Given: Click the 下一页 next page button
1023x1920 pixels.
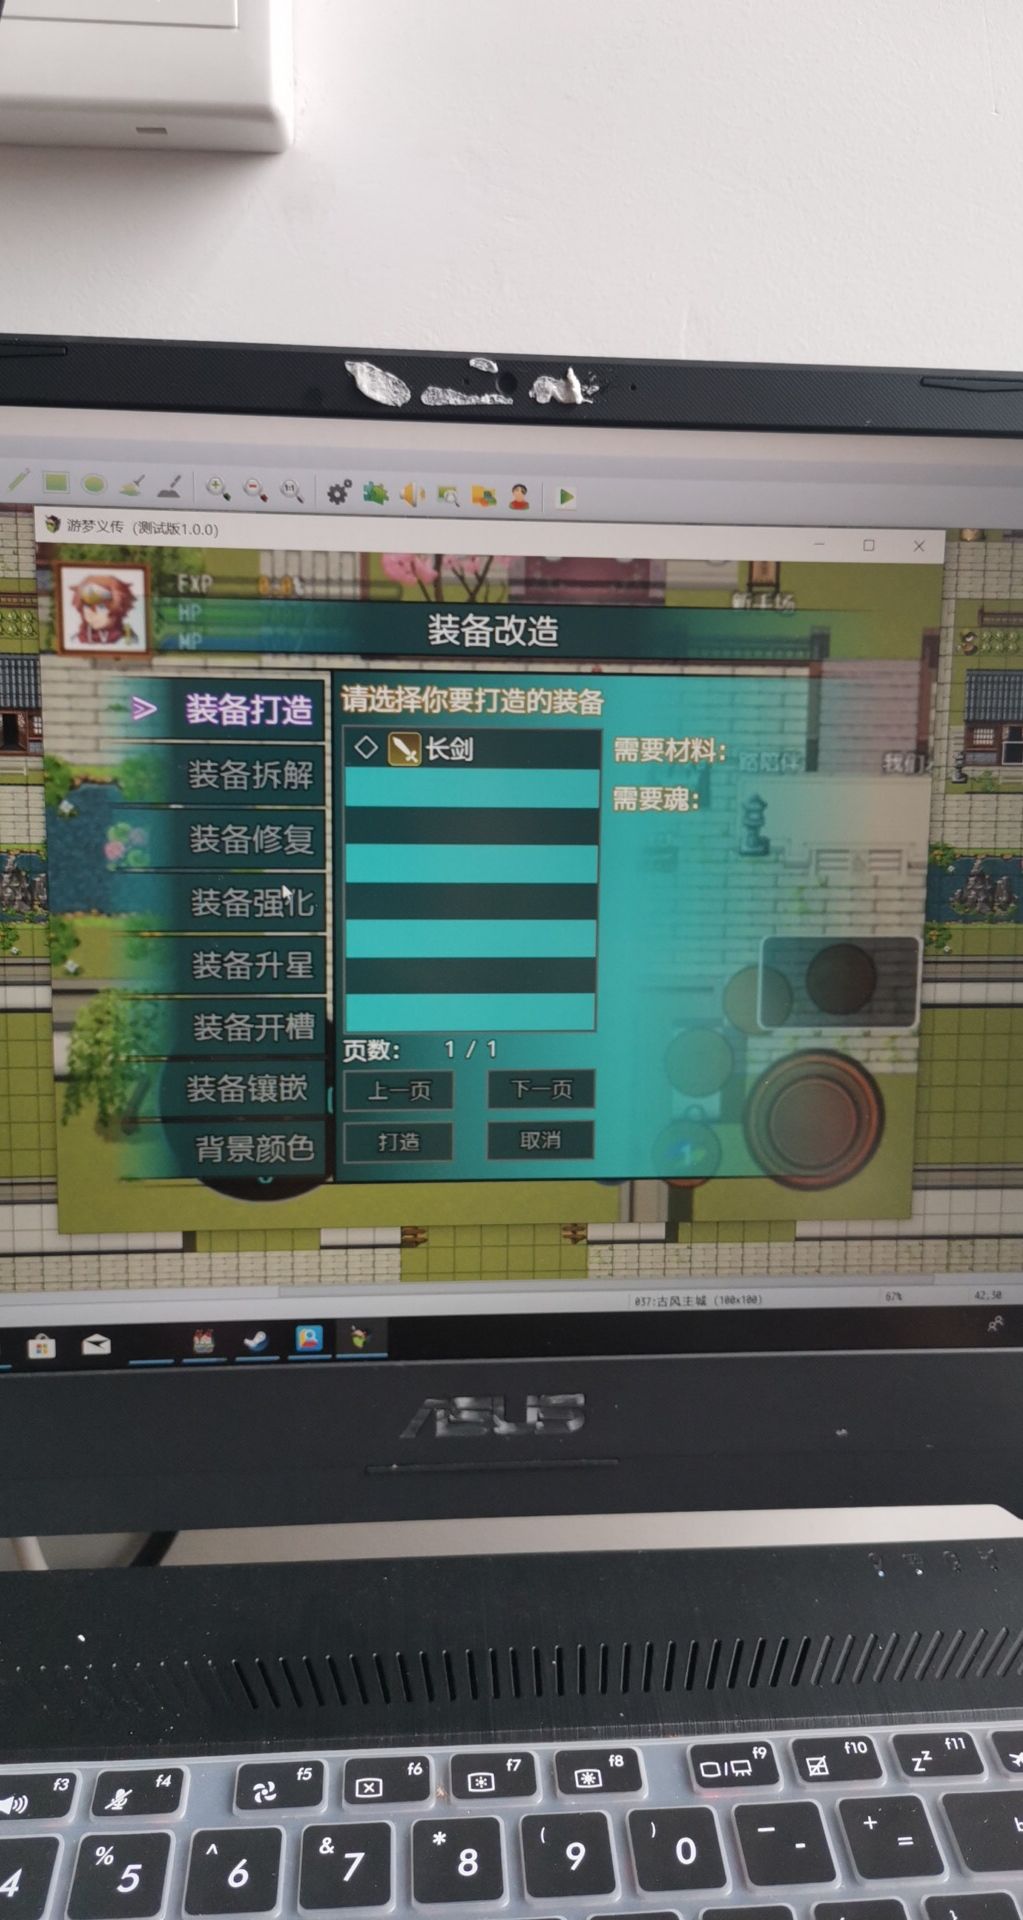Looking at the screenshot, I should 541,1088.
